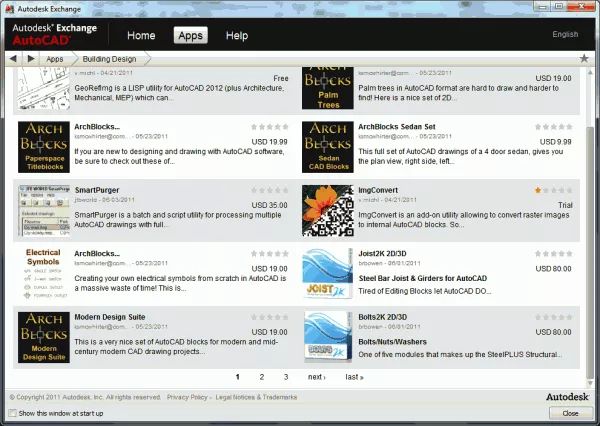The width and height of the screenshot is (600, 426).
Task: Open ArchBlocks Paperspace Titleblocks thumbnail
Action: (44, 147)
